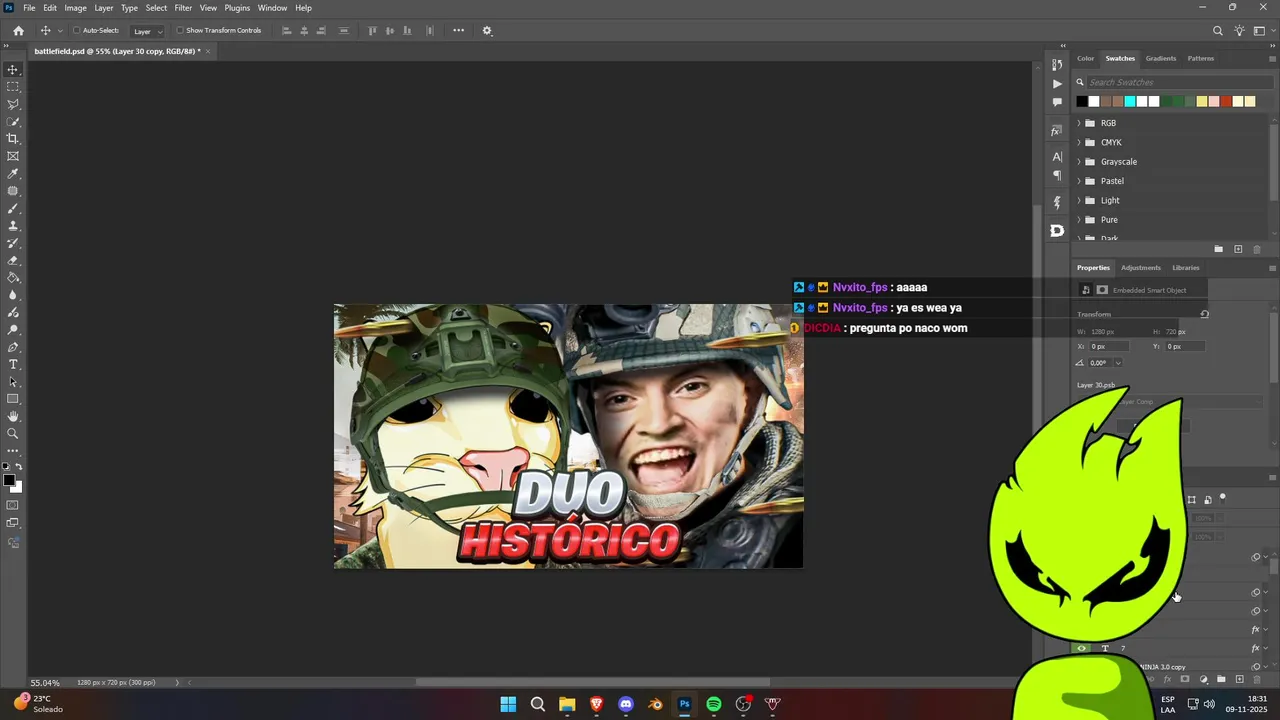Open the Paragraph panel icon

pos(1057,175)
